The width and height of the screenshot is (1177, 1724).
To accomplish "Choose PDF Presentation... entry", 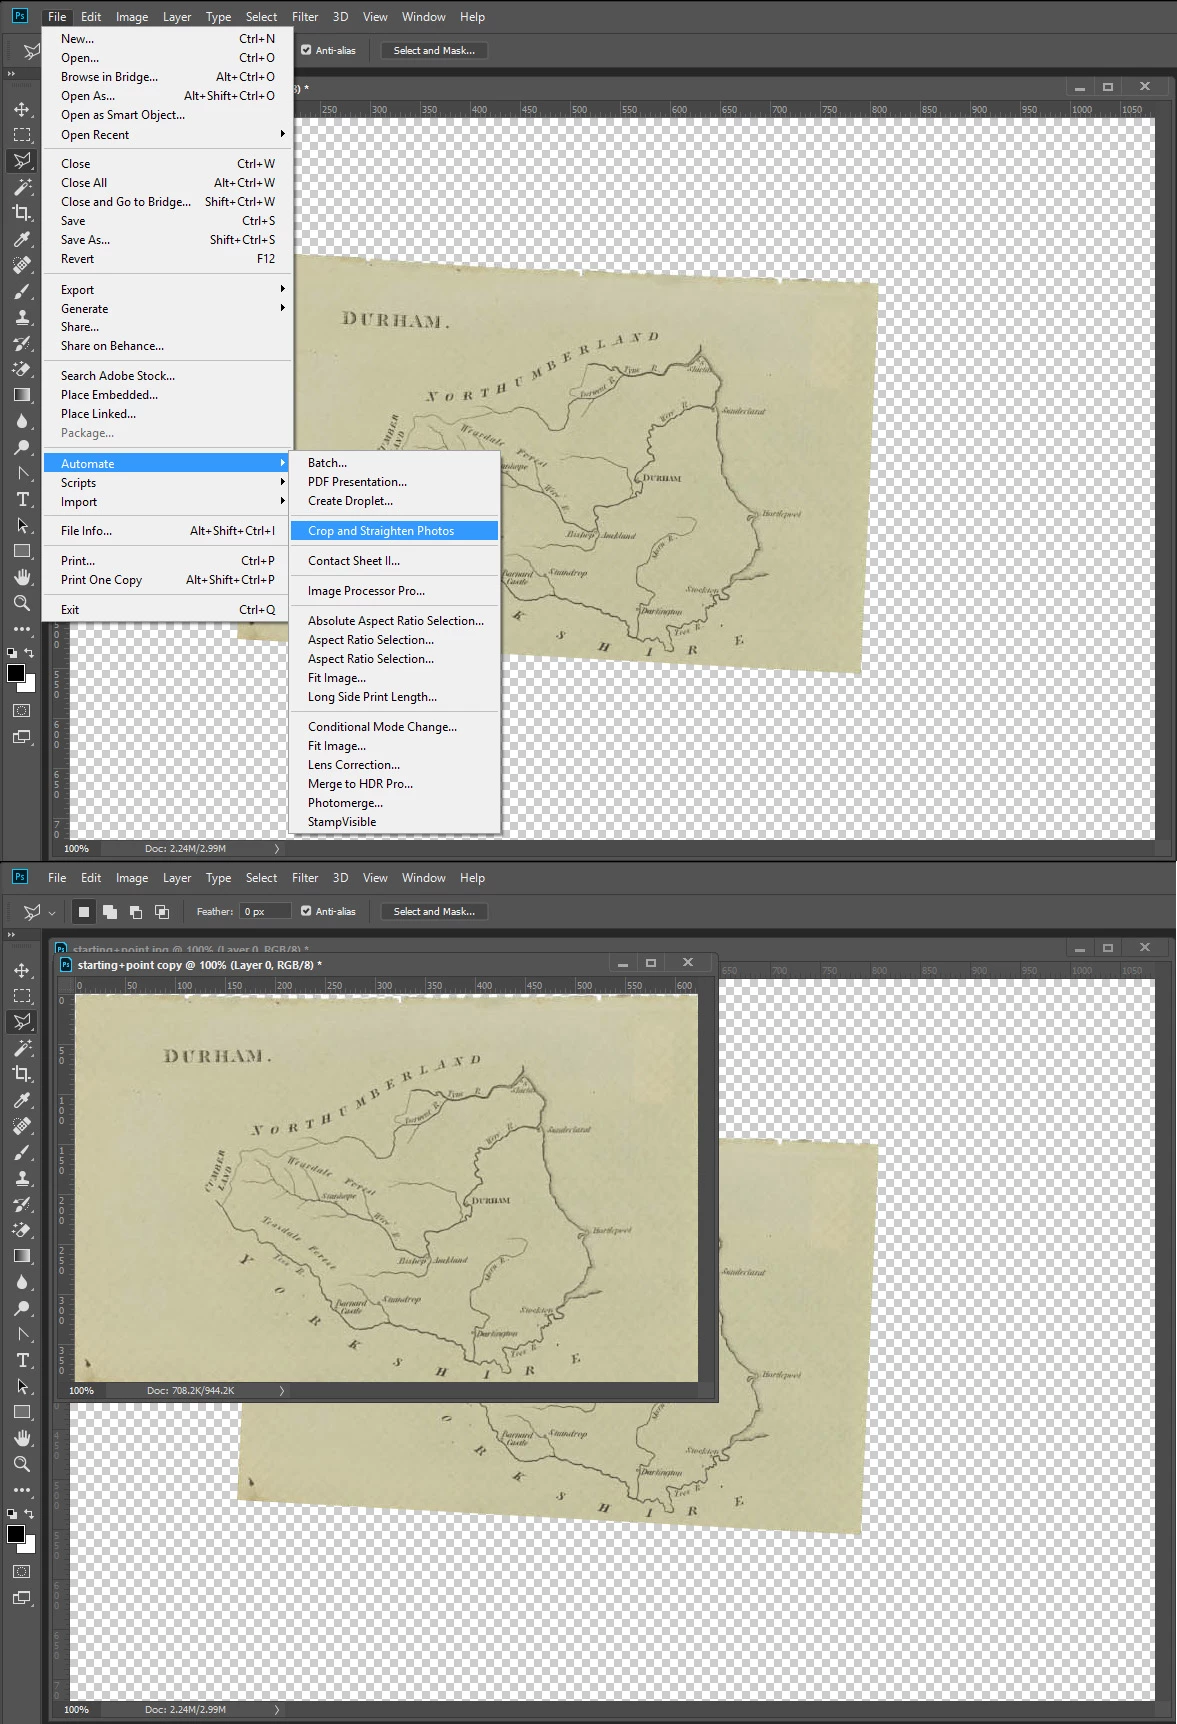I will [394, 482].
